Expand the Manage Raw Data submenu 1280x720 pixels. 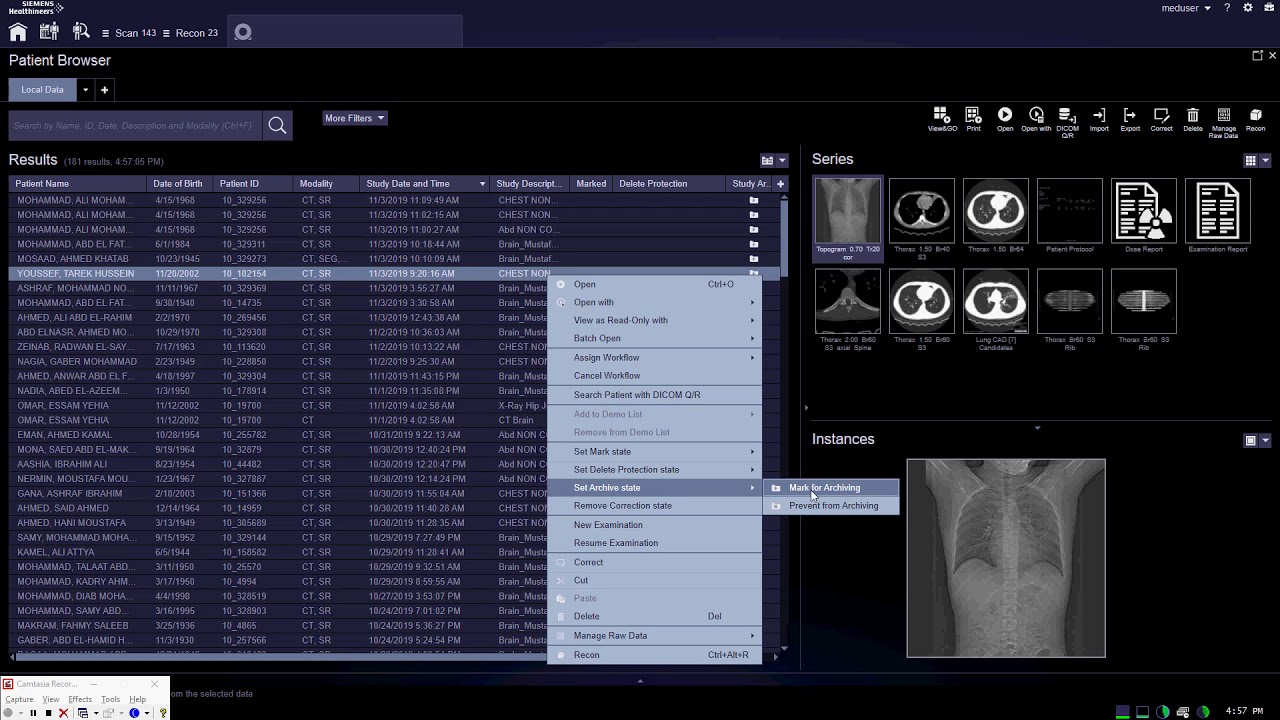click(655, 636)
